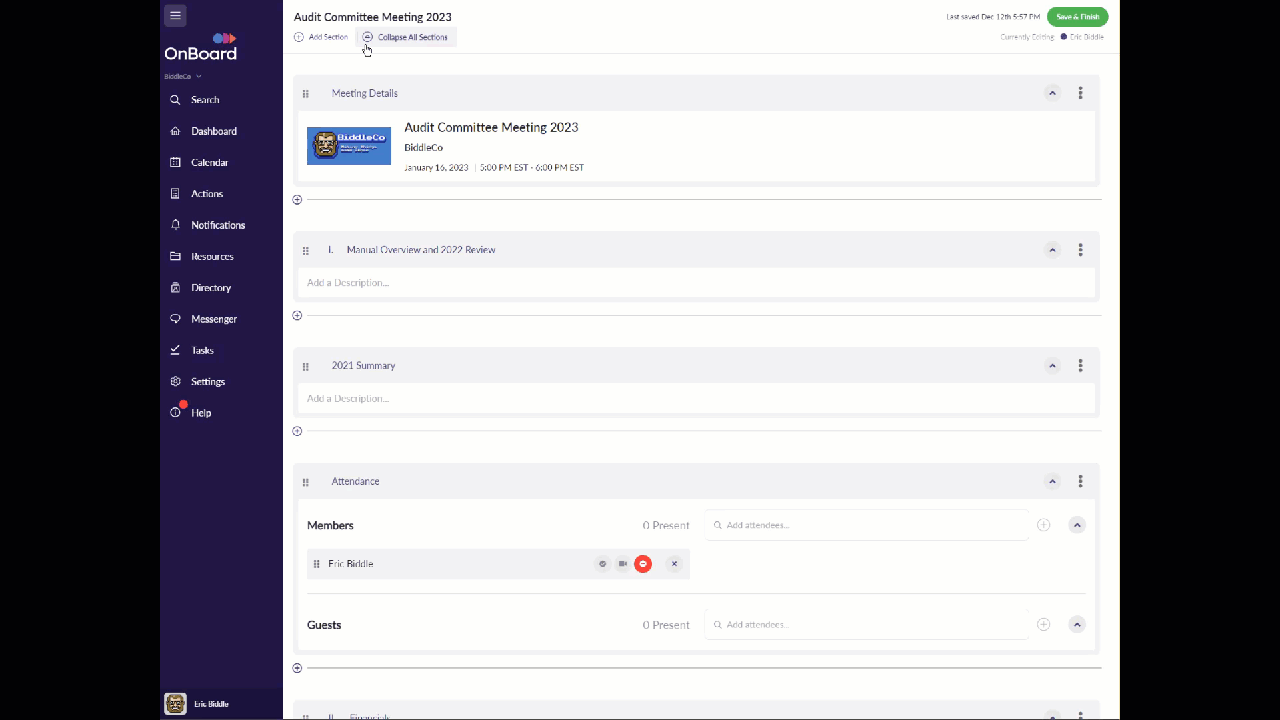
Task: Click the plus icon to add a Member attendee
Action: pos(1043,524)
